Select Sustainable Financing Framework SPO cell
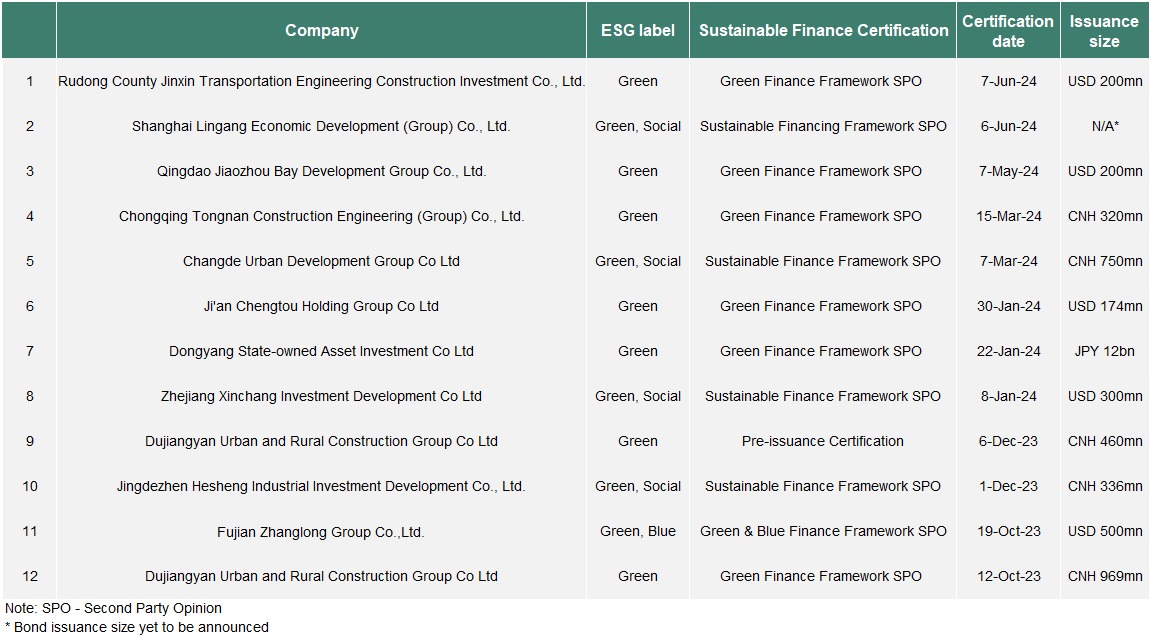This screenshot has width=1151, height=639. coord(823,126)
